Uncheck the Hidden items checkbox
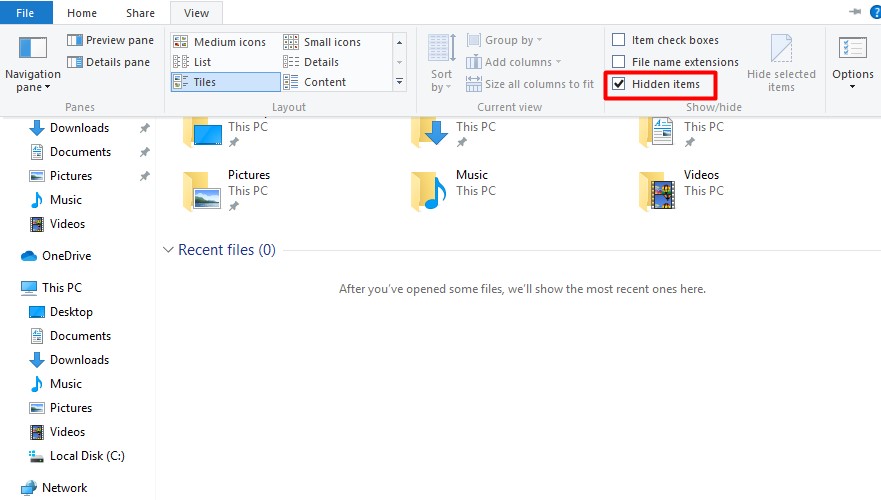The image size is (881, 500). (619, 84)
